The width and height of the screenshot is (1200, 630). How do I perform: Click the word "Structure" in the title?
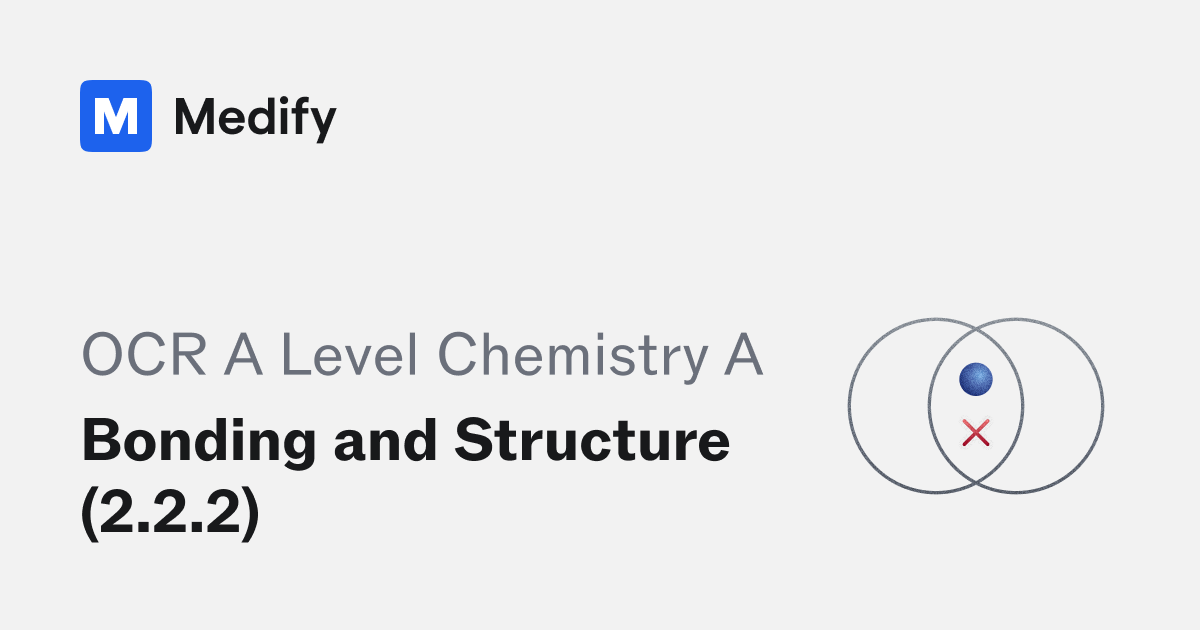pos(593,441)
